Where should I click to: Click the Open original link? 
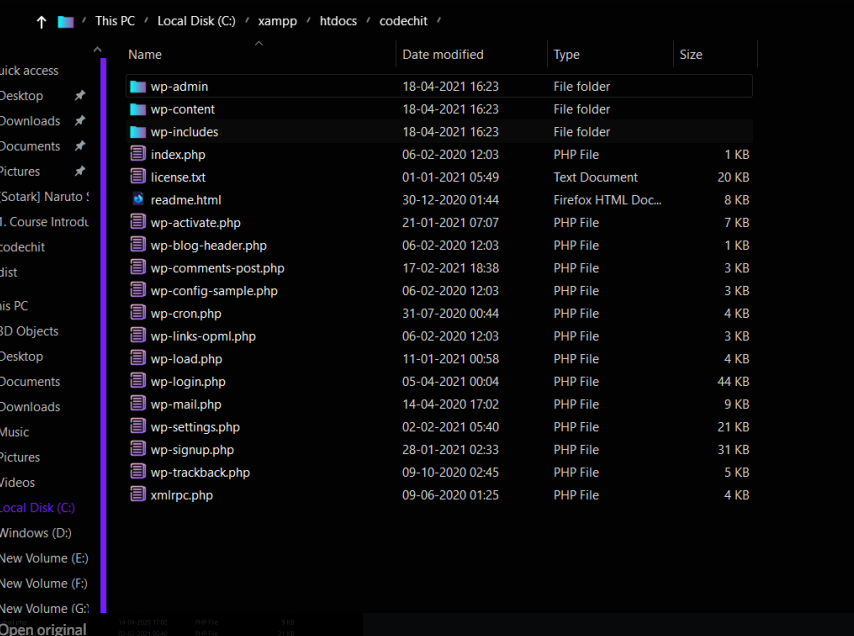click(43, 629)
